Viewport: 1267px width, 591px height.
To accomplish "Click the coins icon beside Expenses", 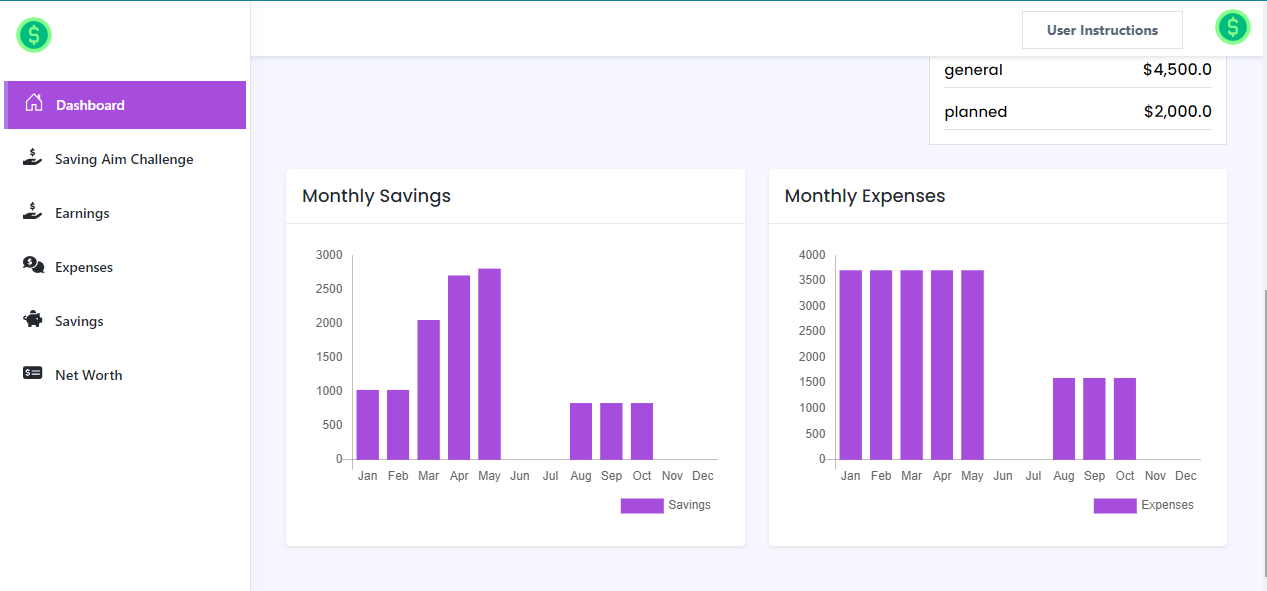I will 33,266.
